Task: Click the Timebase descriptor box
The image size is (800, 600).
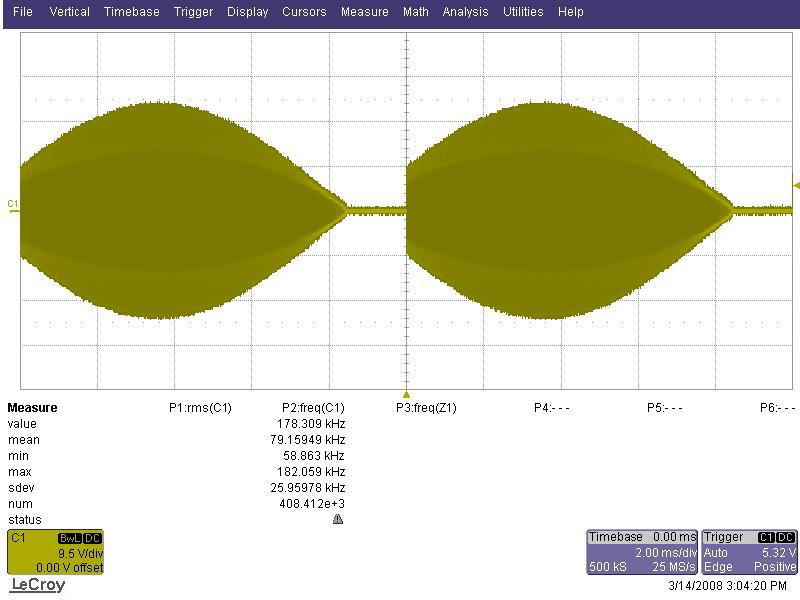Action: pyautogui.click(x=642, y=552)
